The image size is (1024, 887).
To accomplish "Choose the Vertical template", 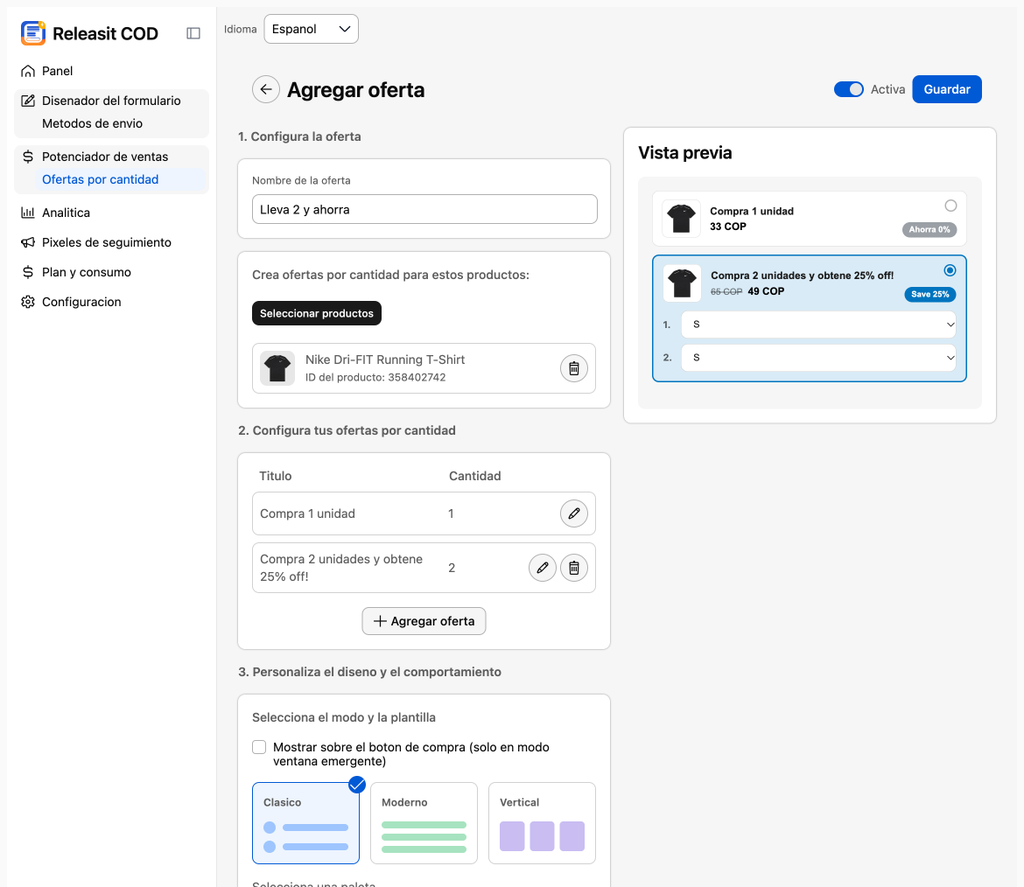I will [542, 823].
